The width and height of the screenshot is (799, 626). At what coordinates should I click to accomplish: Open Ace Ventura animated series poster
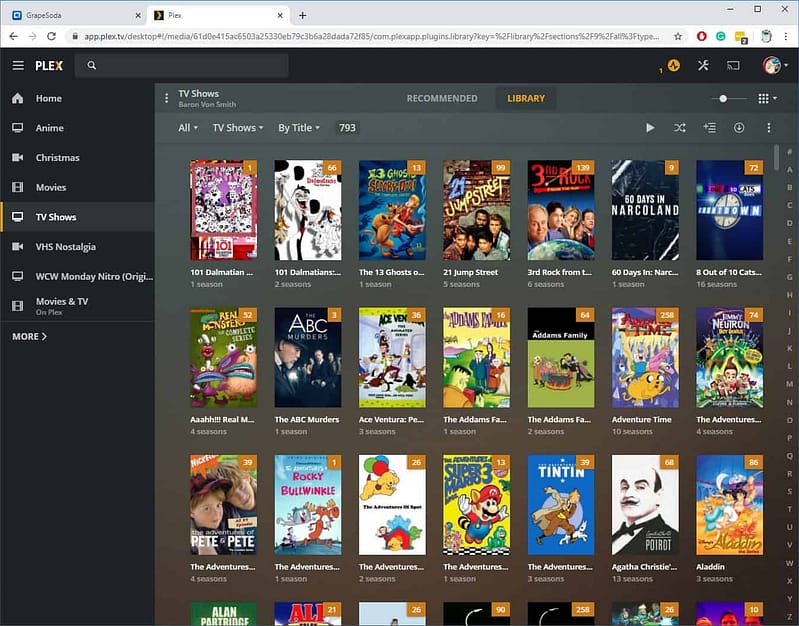(x=392, y=357)
